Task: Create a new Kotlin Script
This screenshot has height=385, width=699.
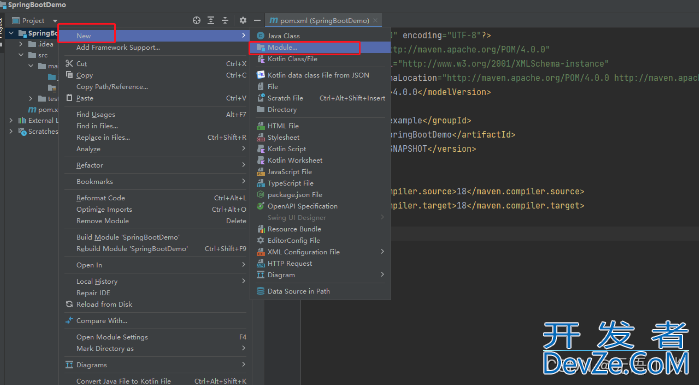Action: pos(321,149)
